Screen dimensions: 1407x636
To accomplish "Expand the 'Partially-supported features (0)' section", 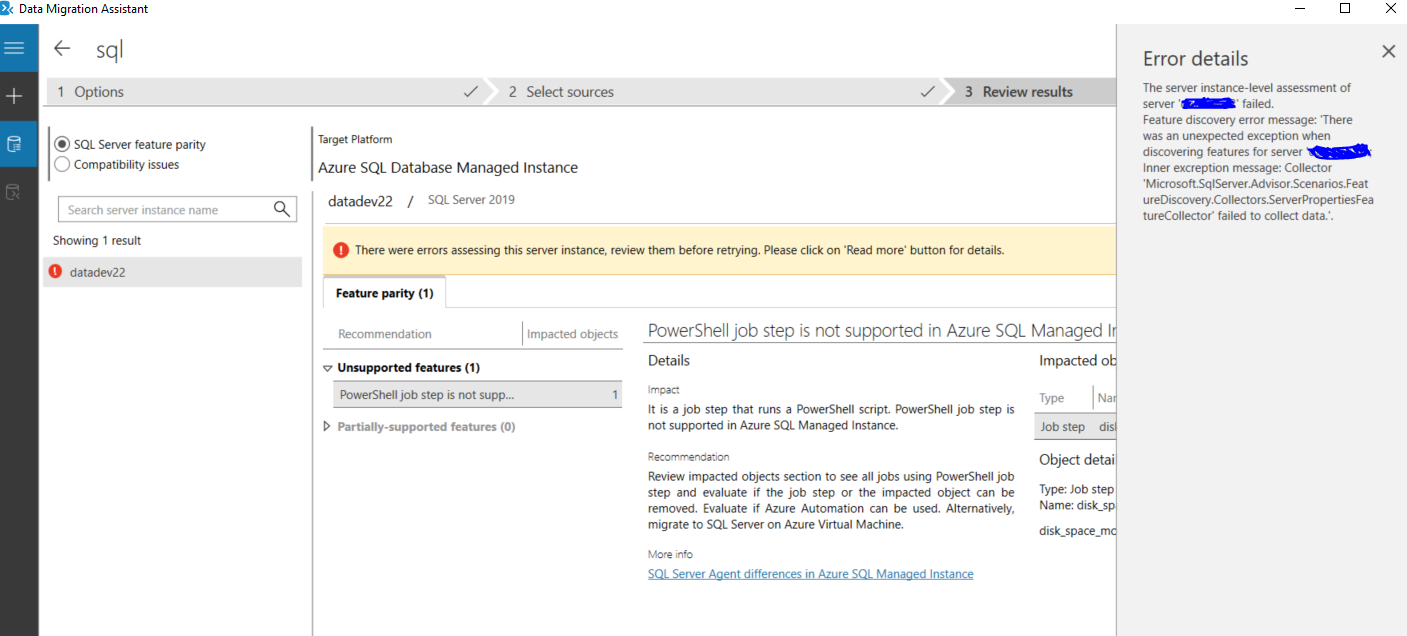I will point(325,426).
